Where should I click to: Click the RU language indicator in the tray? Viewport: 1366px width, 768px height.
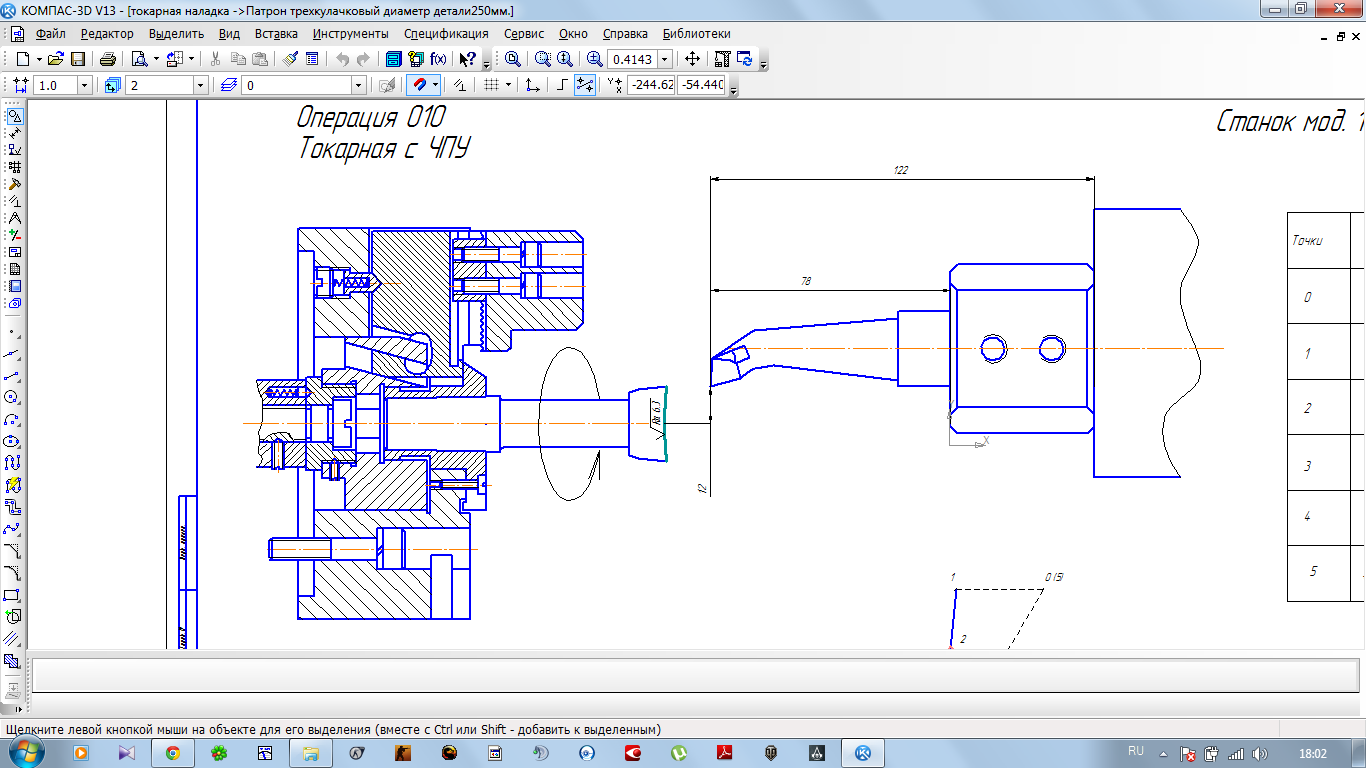[1136, 751]
